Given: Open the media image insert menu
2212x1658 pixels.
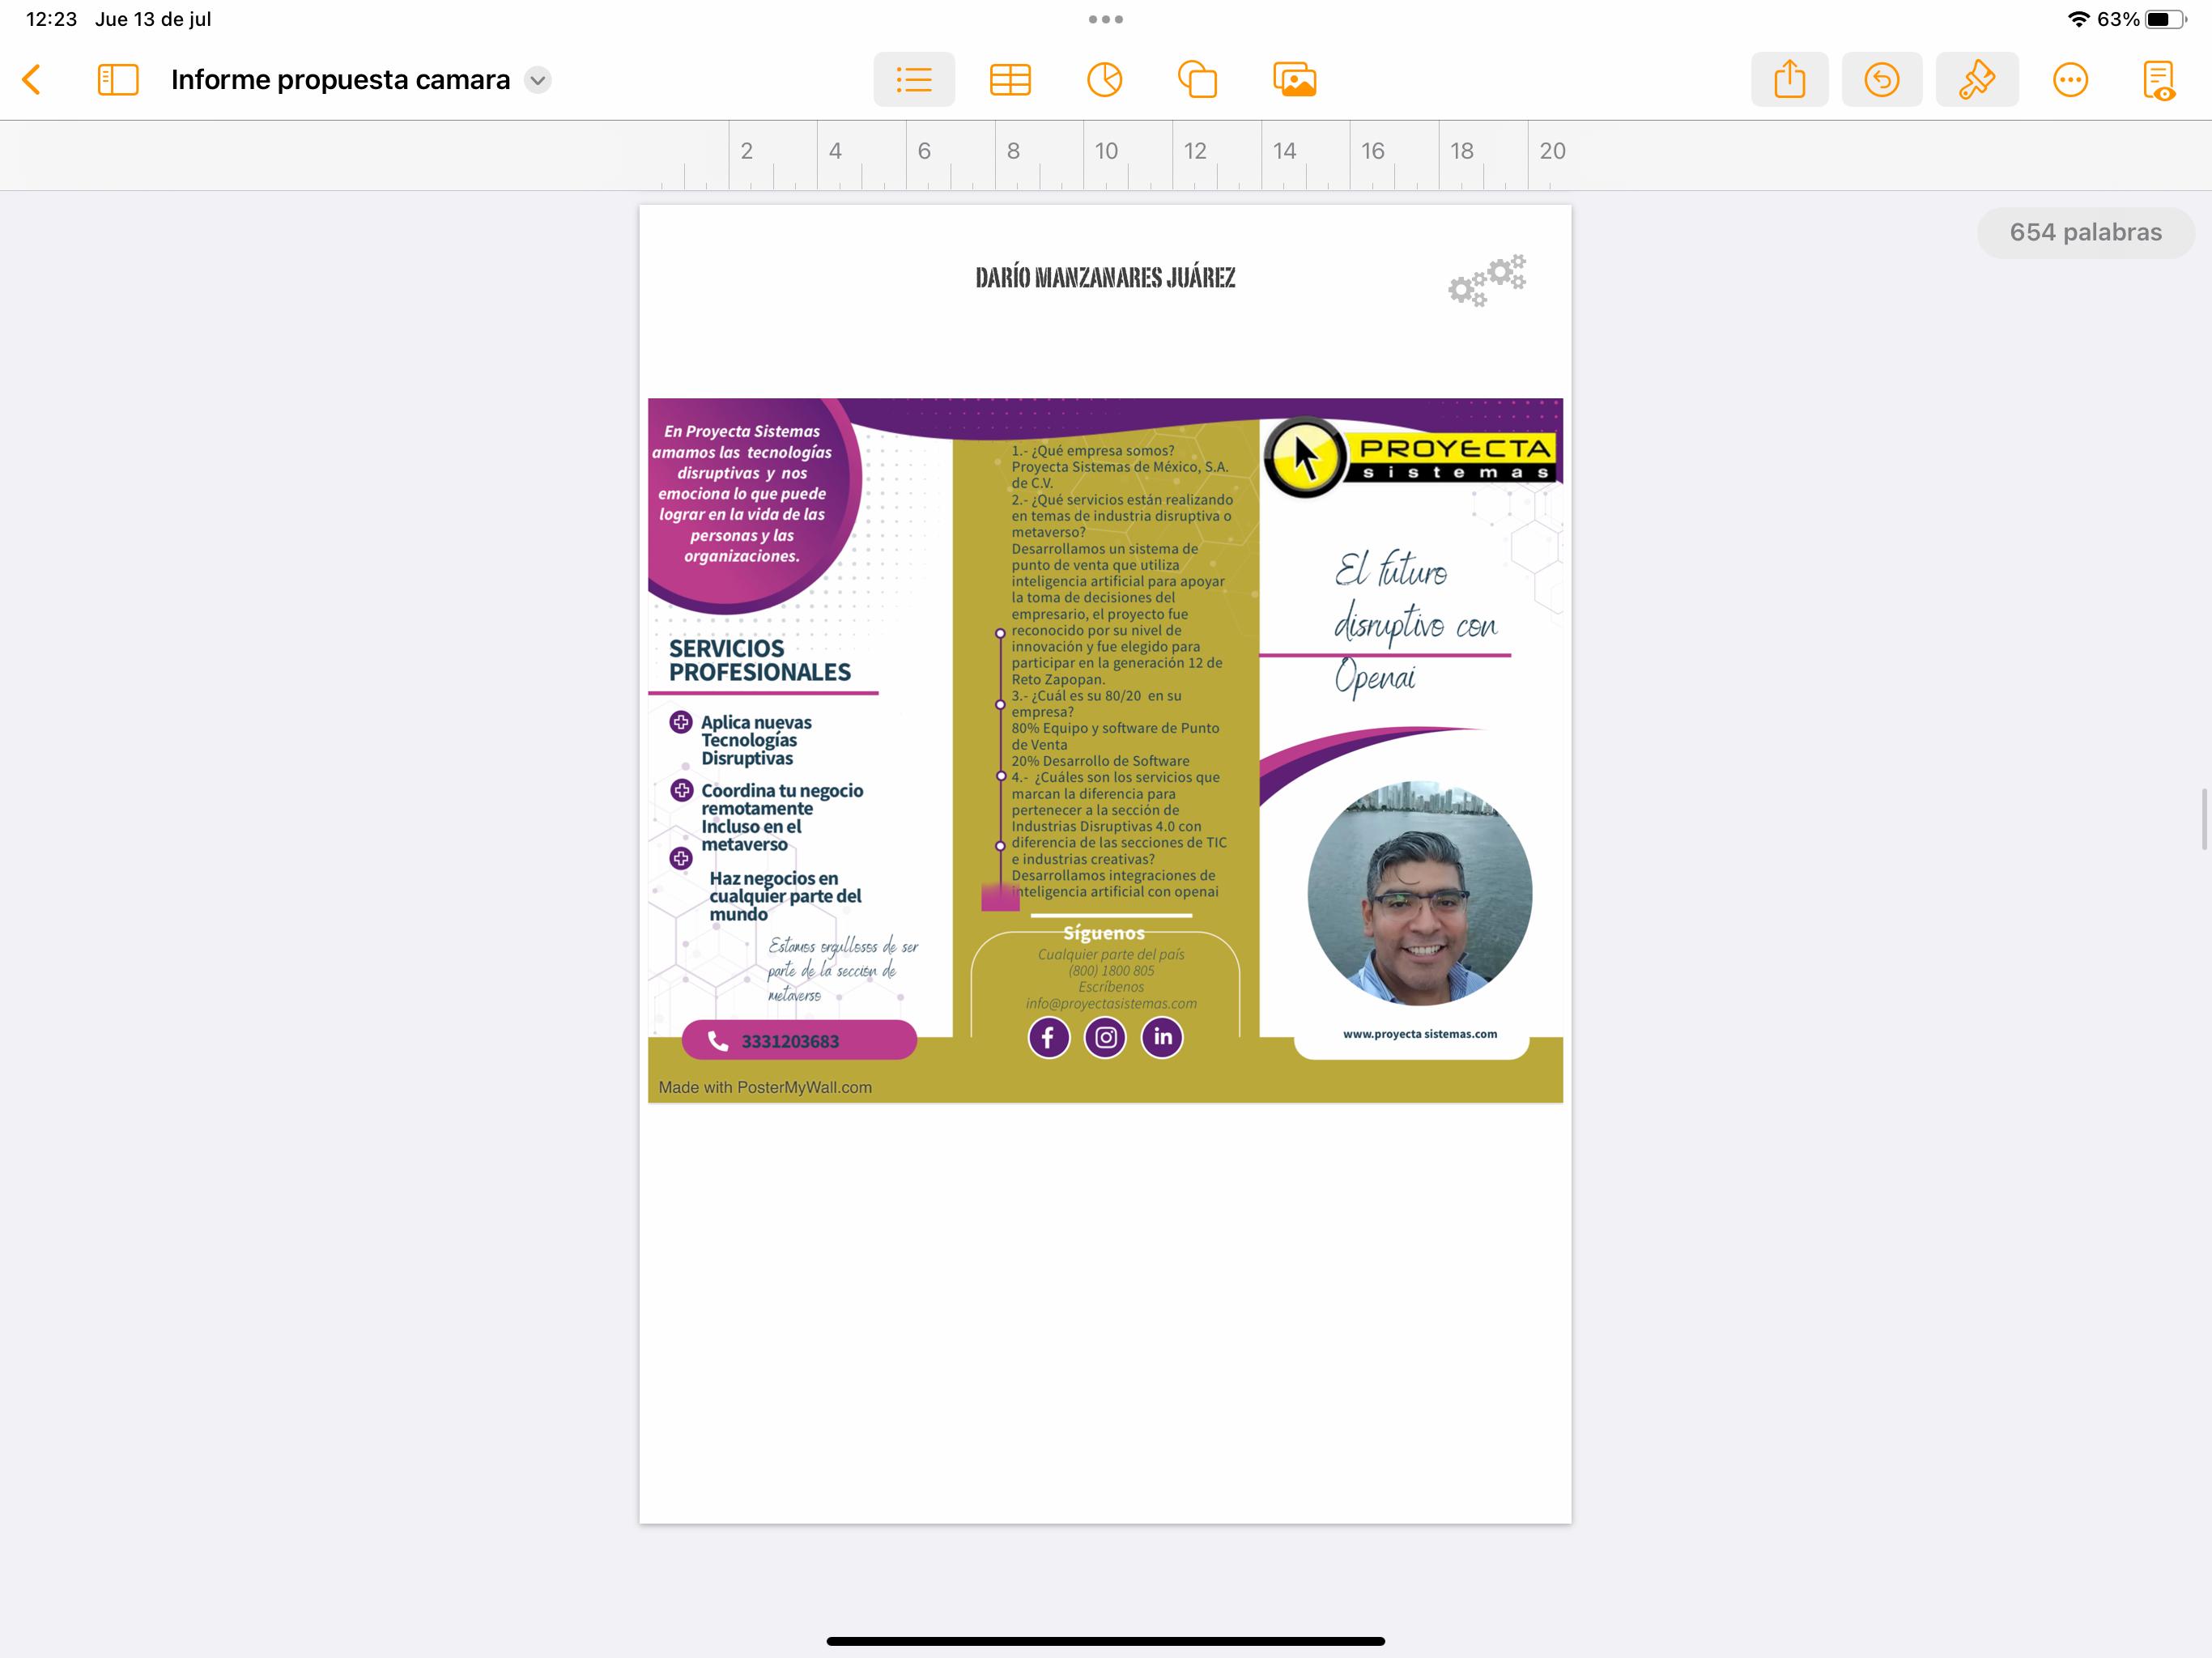Looking at the screenshot, I should (1294, 80).
